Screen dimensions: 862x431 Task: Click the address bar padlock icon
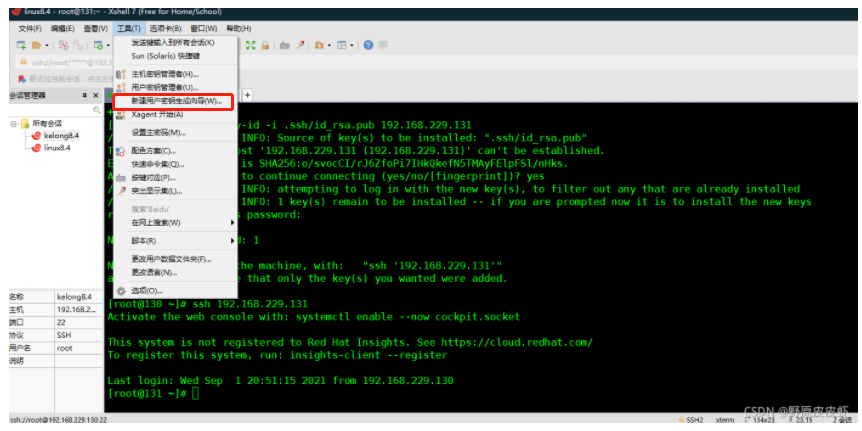(x=24, y=62)
